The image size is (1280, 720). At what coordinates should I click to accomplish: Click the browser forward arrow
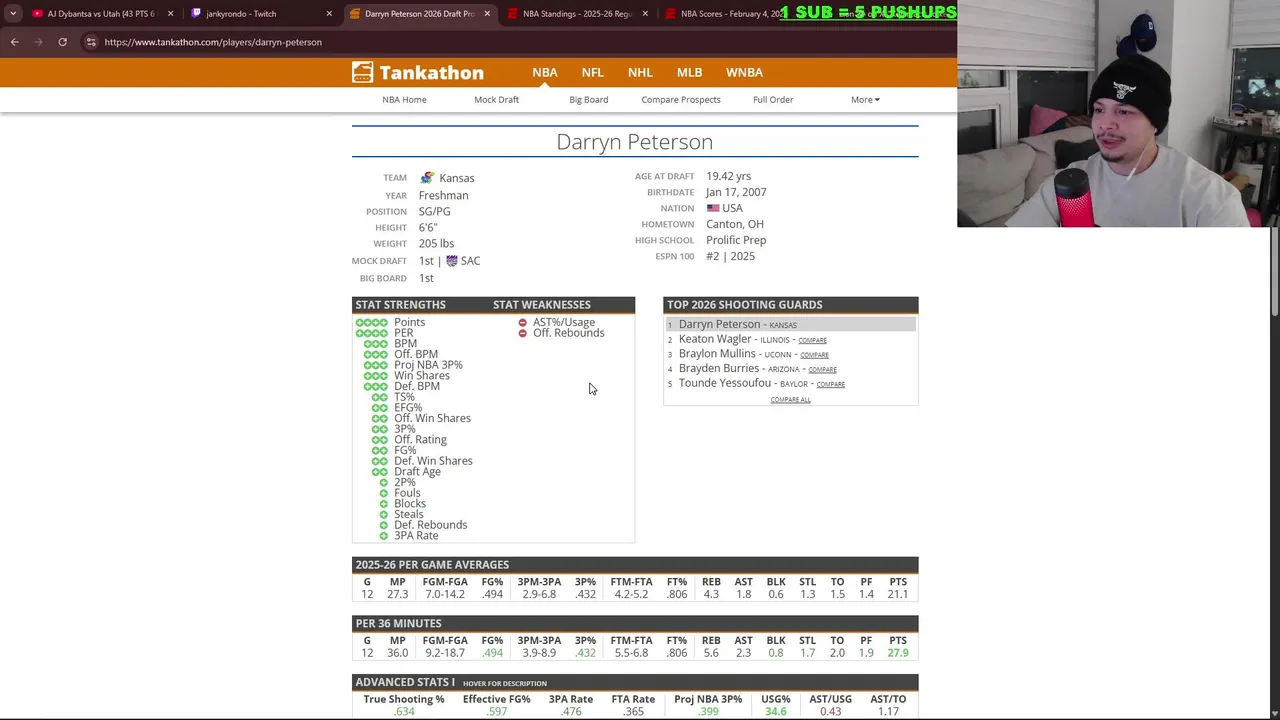[x=38, y=42]
